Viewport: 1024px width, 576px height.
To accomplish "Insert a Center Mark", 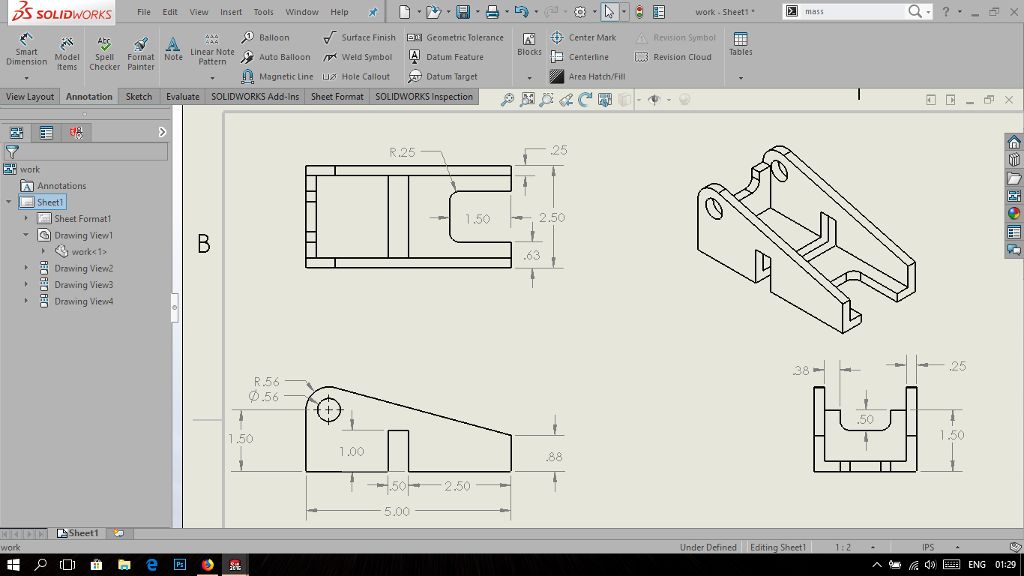I will pyautogui.click(x=584, y=37).
